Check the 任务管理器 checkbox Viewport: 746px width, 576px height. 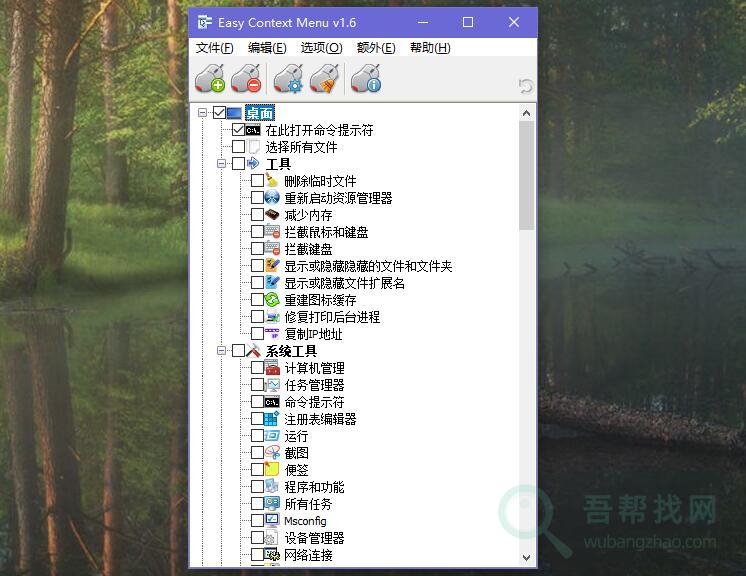[x=258, y=385]
